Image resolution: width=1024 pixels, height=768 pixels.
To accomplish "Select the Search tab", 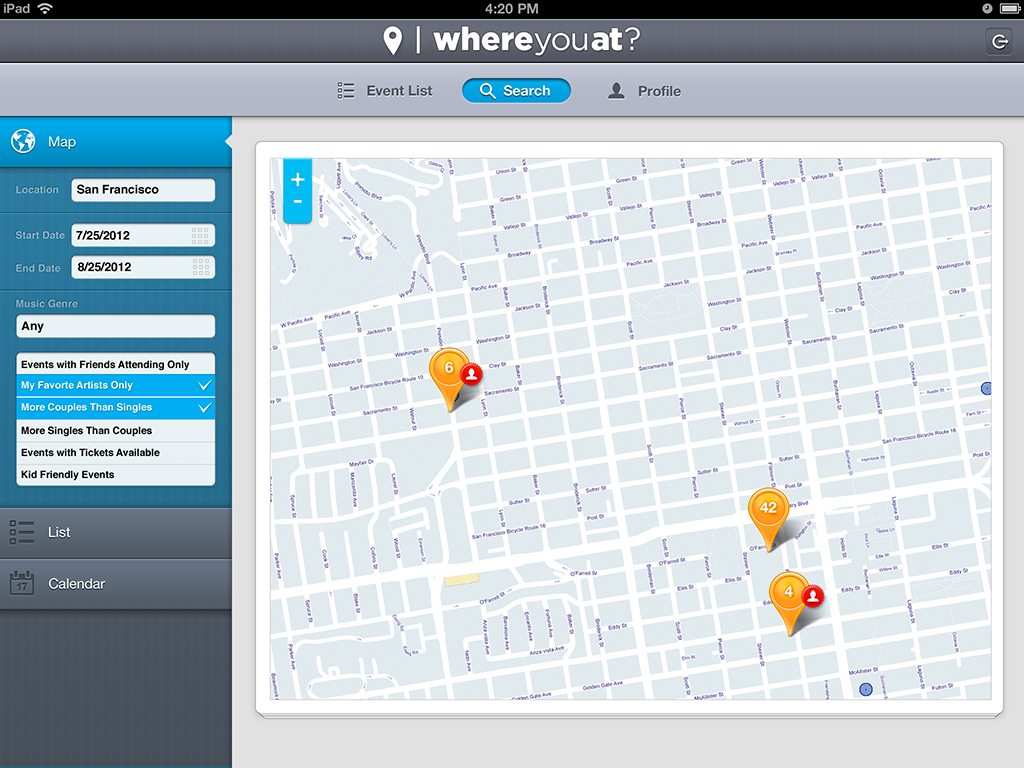I will (x=517, y=91).
